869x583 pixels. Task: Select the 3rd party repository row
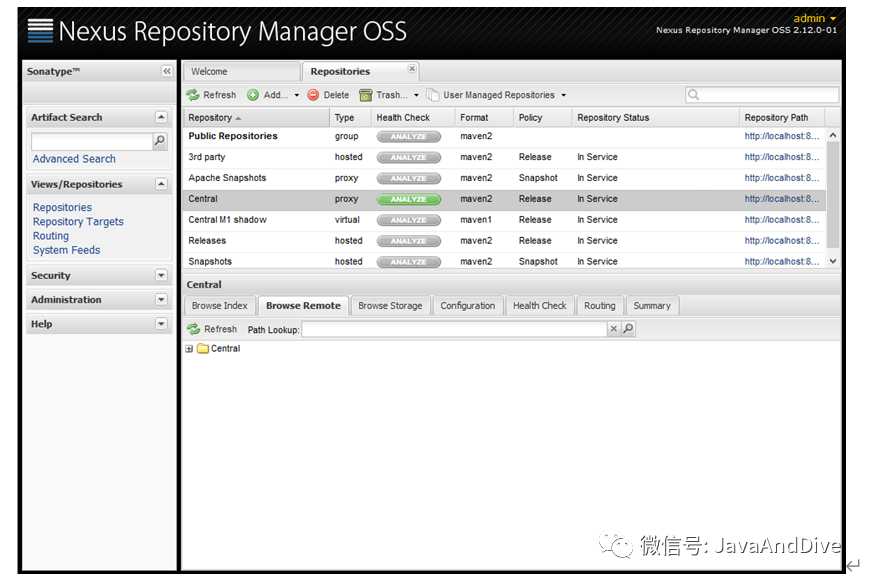point(504,157)
